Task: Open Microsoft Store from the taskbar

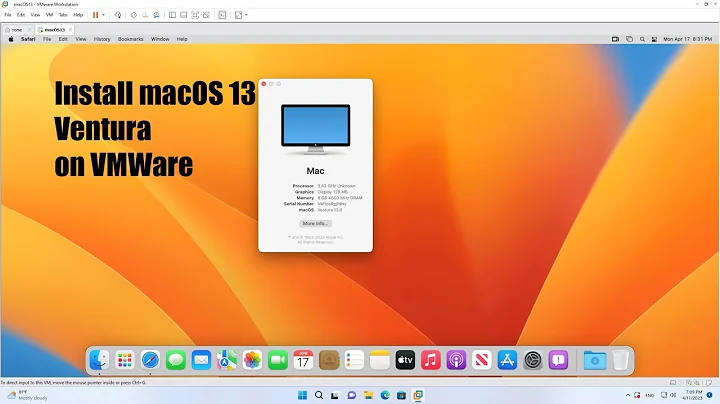Action: click(401, 395)
